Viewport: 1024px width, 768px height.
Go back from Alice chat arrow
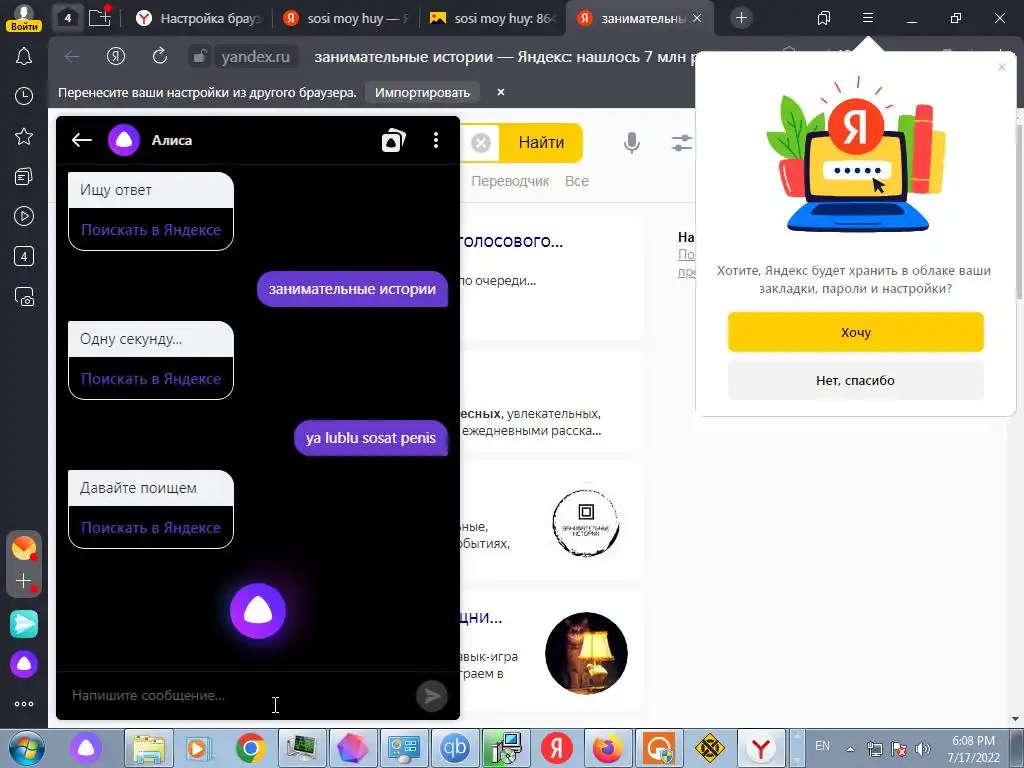(x=82, y=140)
